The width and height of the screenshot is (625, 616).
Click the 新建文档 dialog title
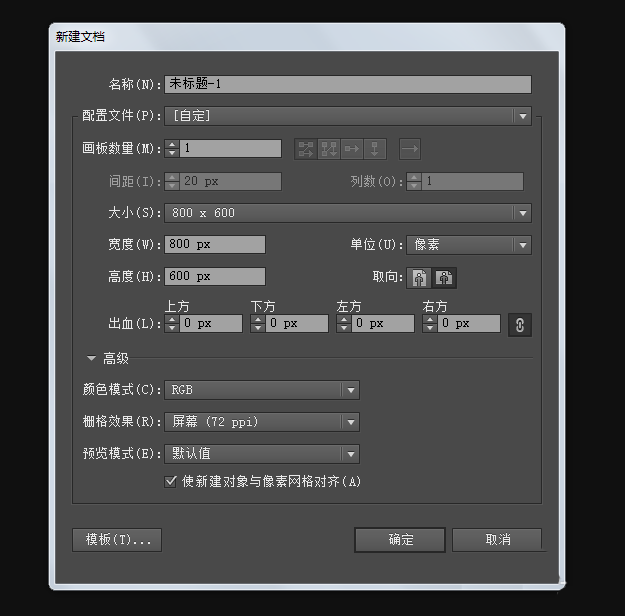tap(80, 37)
